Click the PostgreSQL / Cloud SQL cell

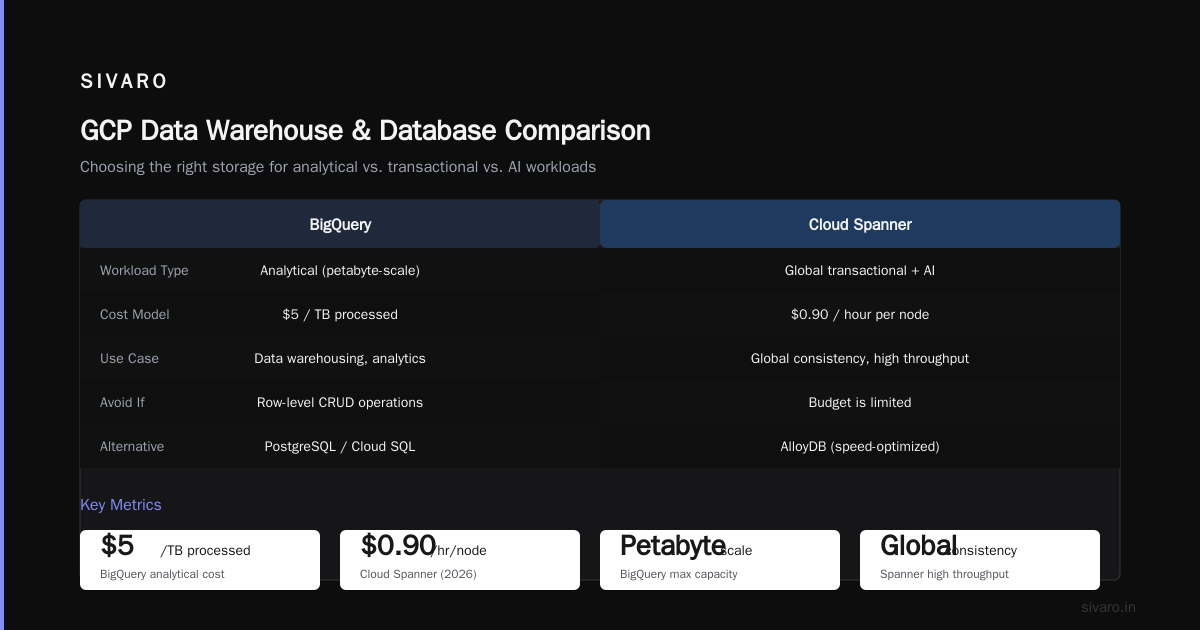(x=340, y=447)
